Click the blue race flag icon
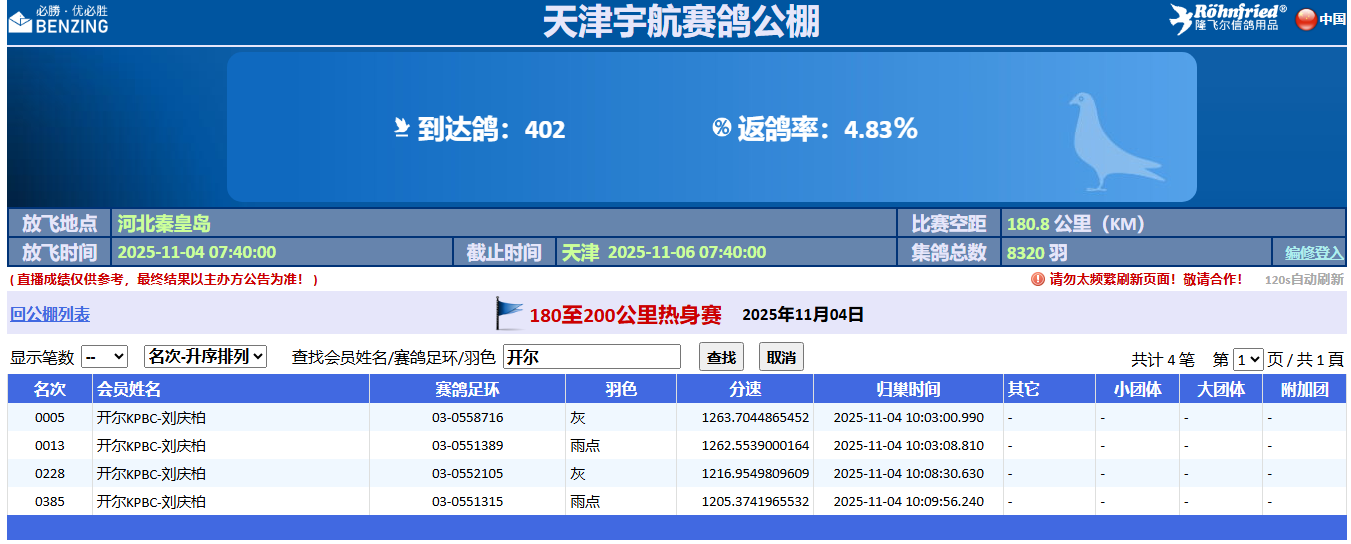The height and width of the screenshot is (544, 1351). pyautogui.click(x=509, y=314)
